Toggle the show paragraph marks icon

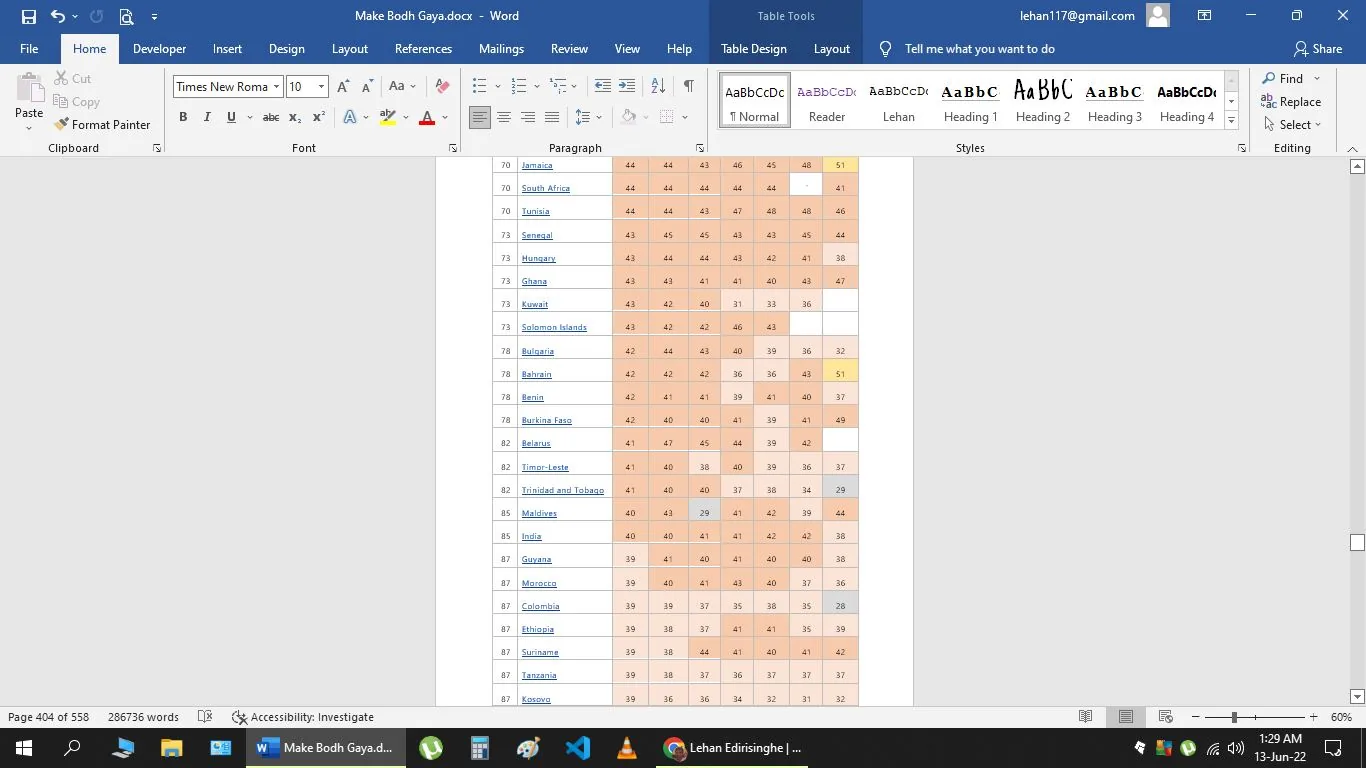coord(688,85)
